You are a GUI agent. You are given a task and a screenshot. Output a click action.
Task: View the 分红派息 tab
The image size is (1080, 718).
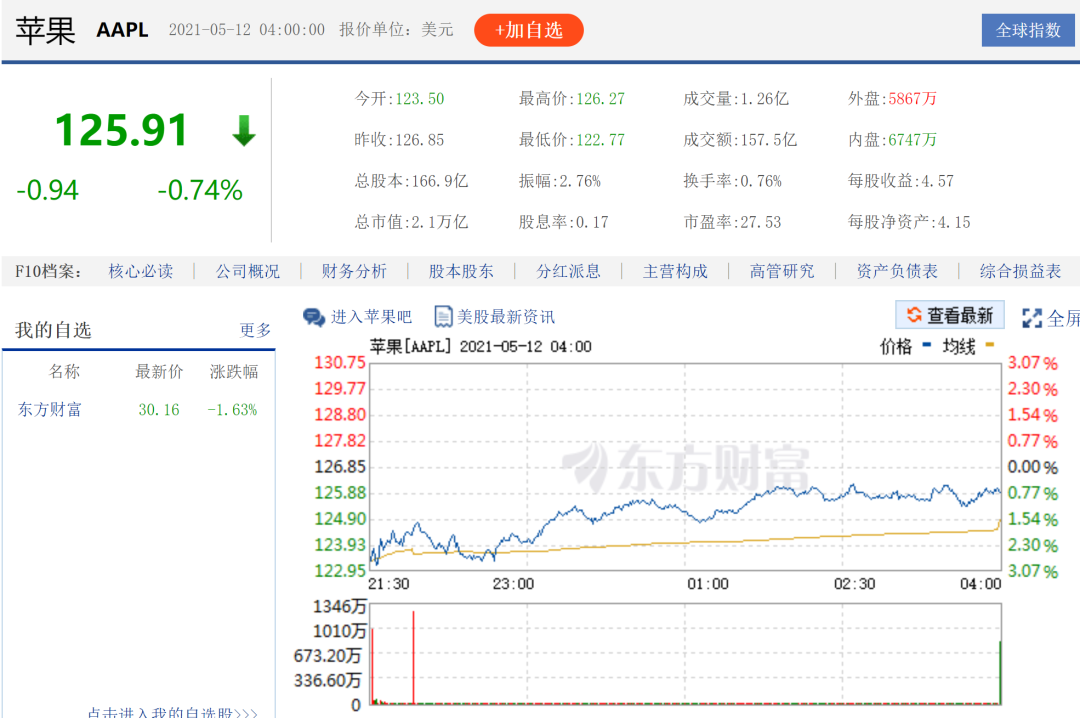click(x=568, y=271)
